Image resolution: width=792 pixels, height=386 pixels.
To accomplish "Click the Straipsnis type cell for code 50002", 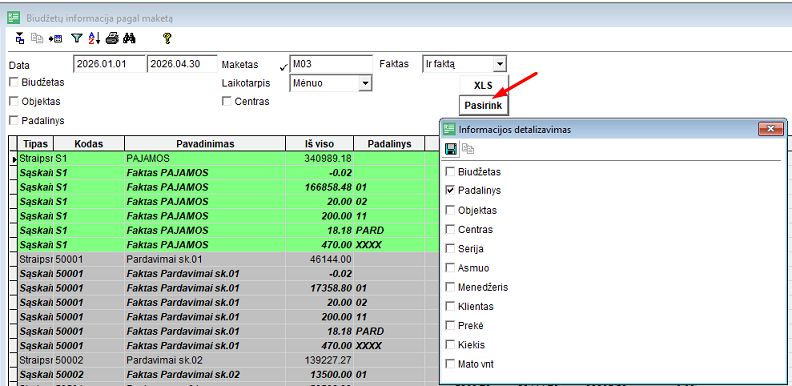I will [35, 360].
